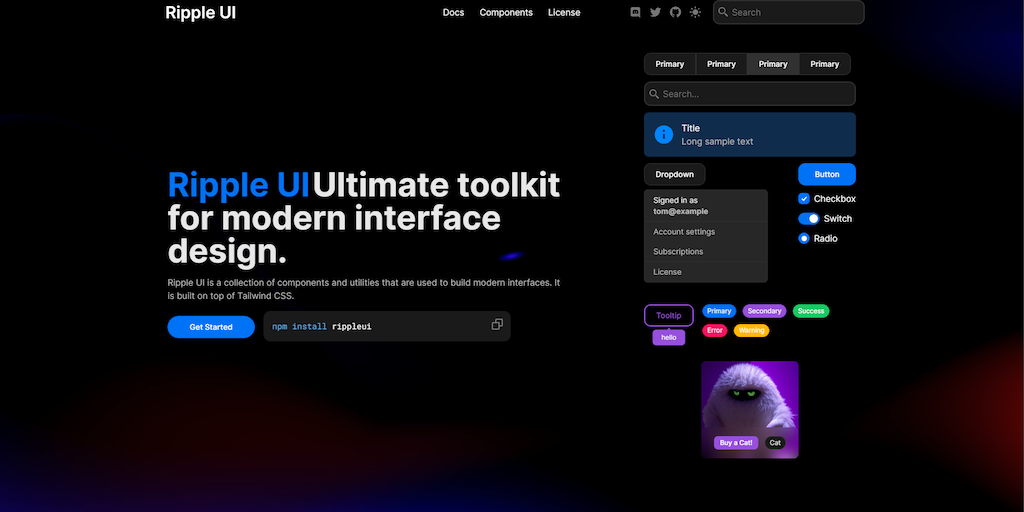
Task: Toggle the Checkbox demo control
Action: [x=804, y=199]
